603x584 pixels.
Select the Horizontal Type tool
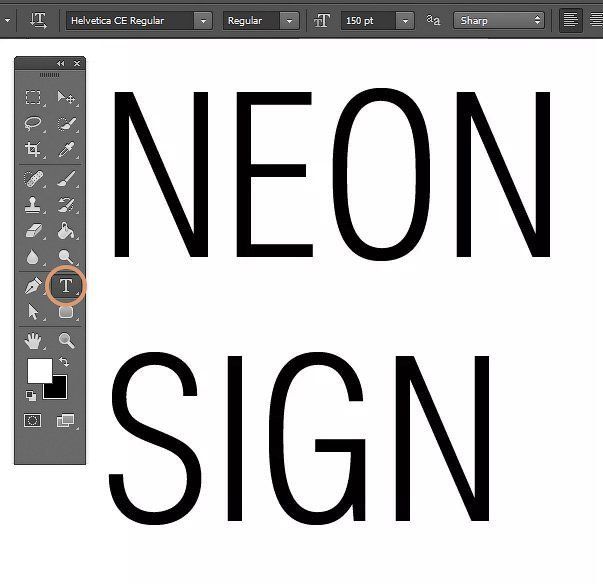[66, 285]
